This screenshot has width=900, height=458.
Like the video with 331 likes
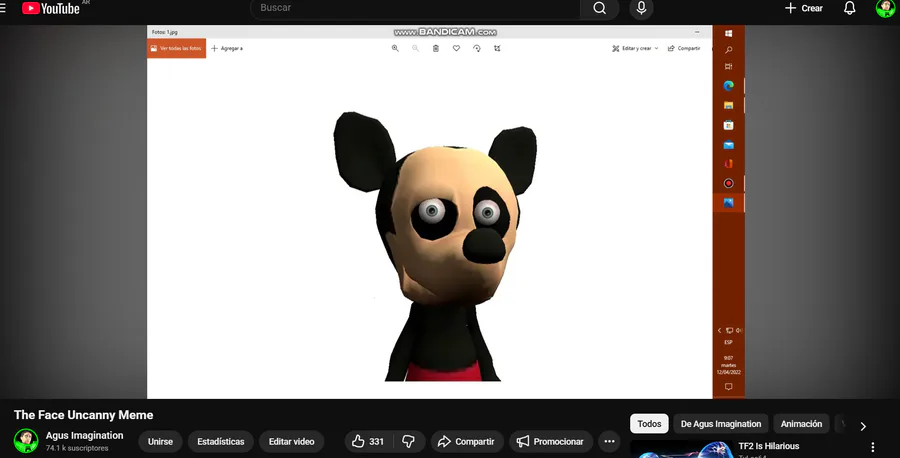368,441
